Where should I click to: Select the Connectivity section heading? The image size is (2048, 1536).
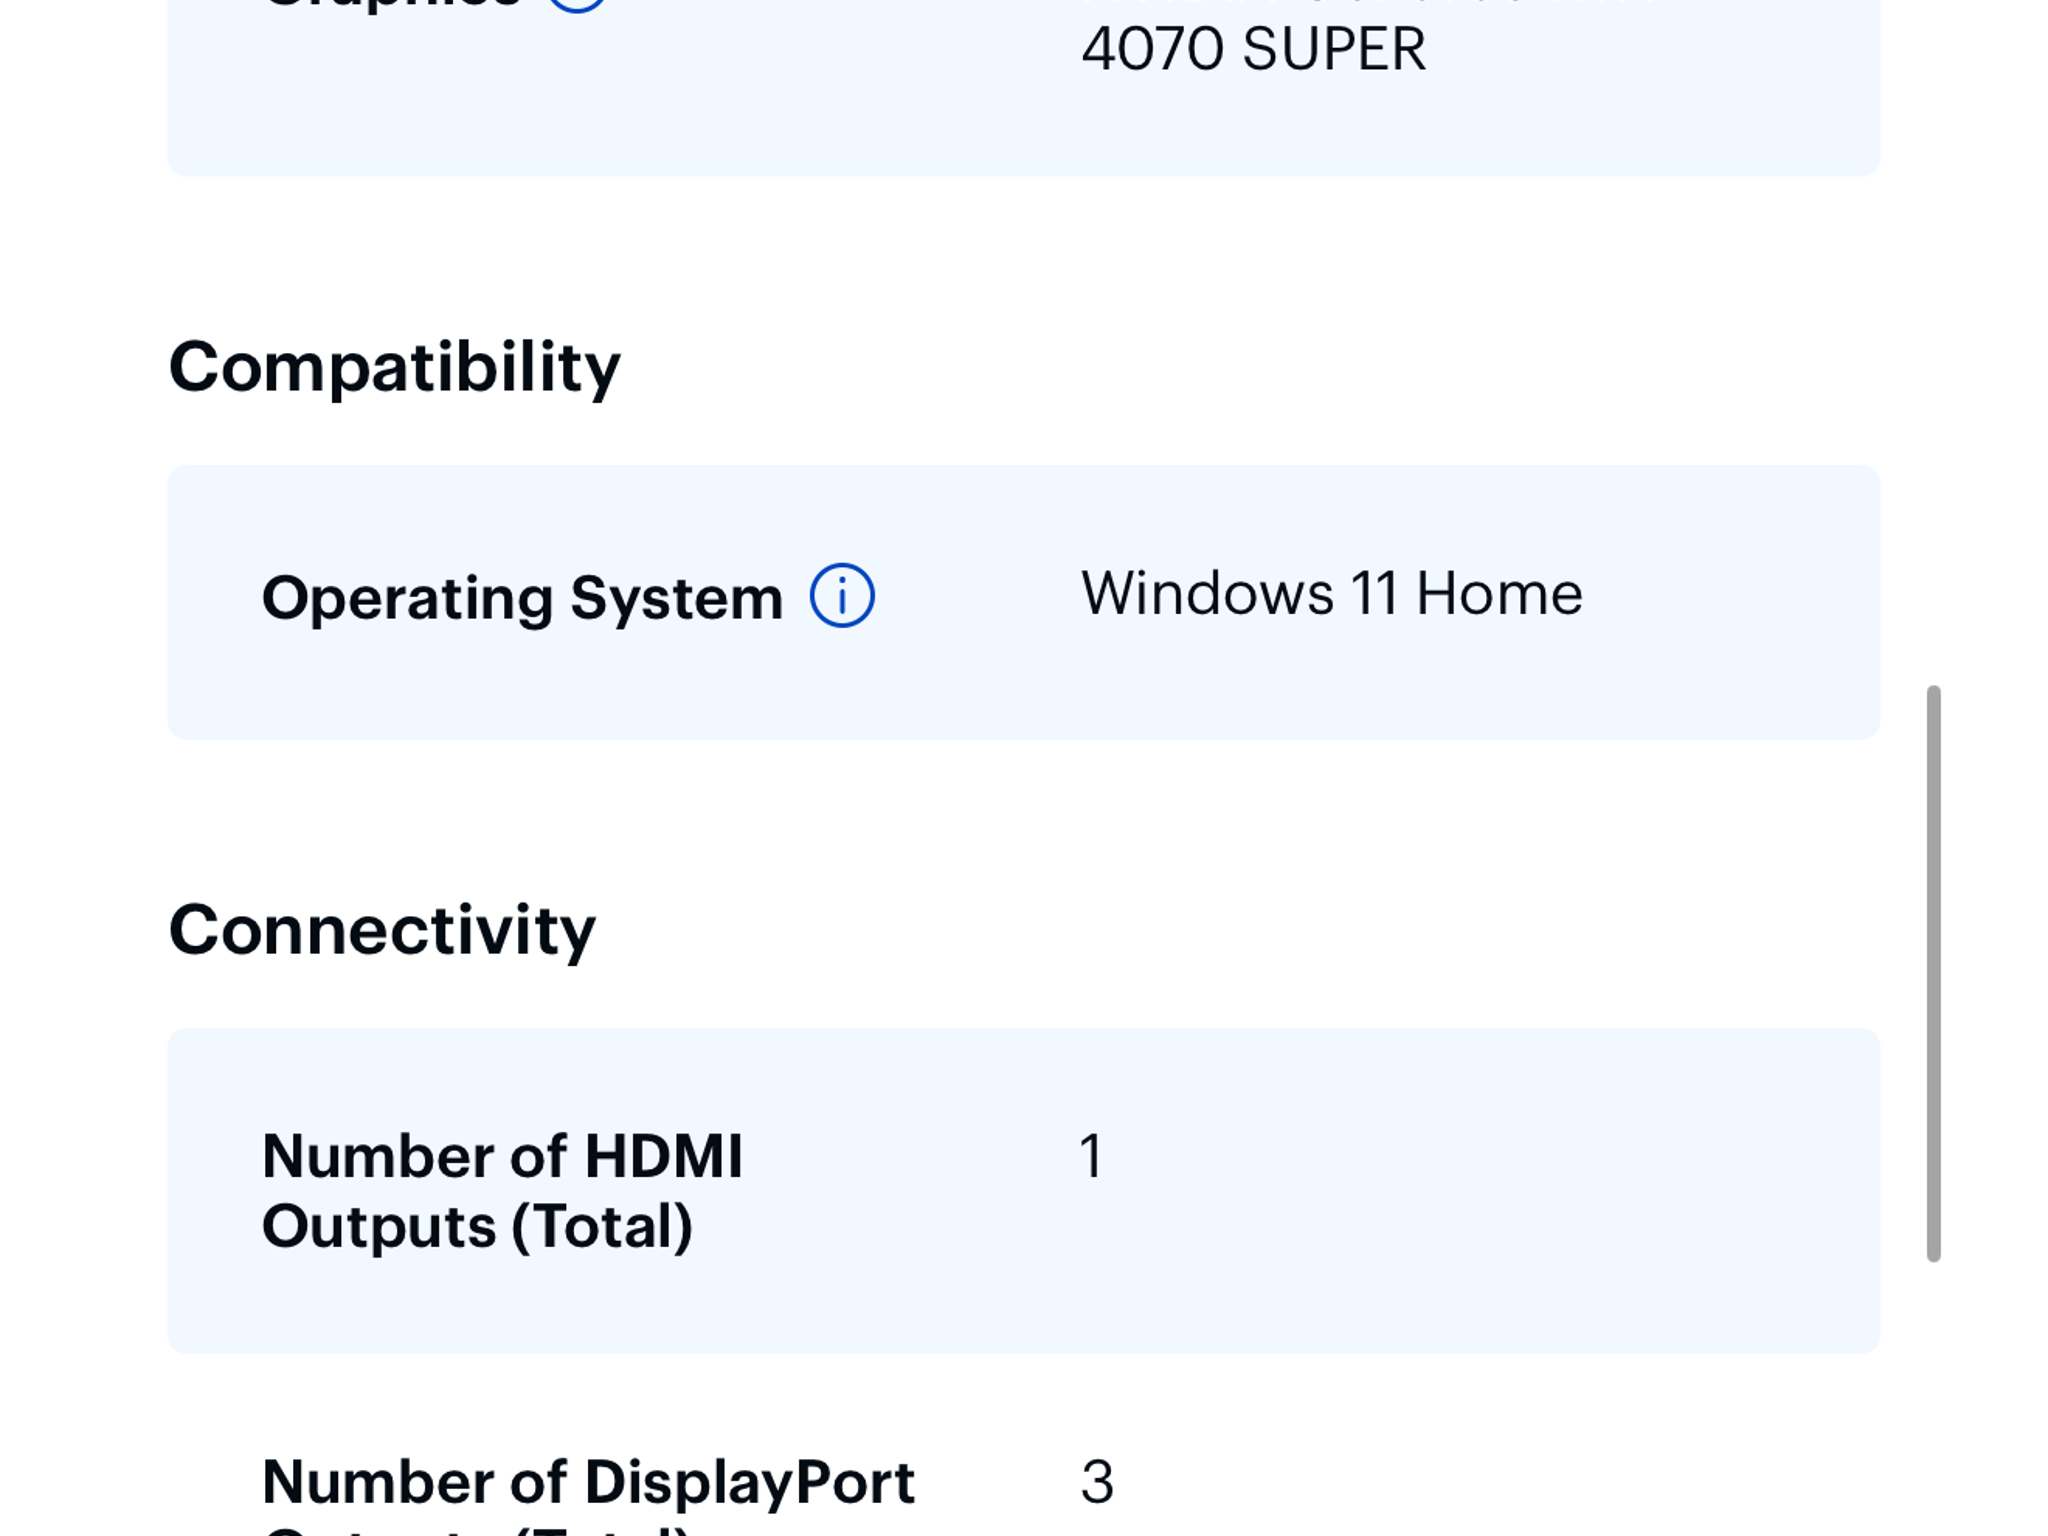pyautogui.click(x=382, y=930)
